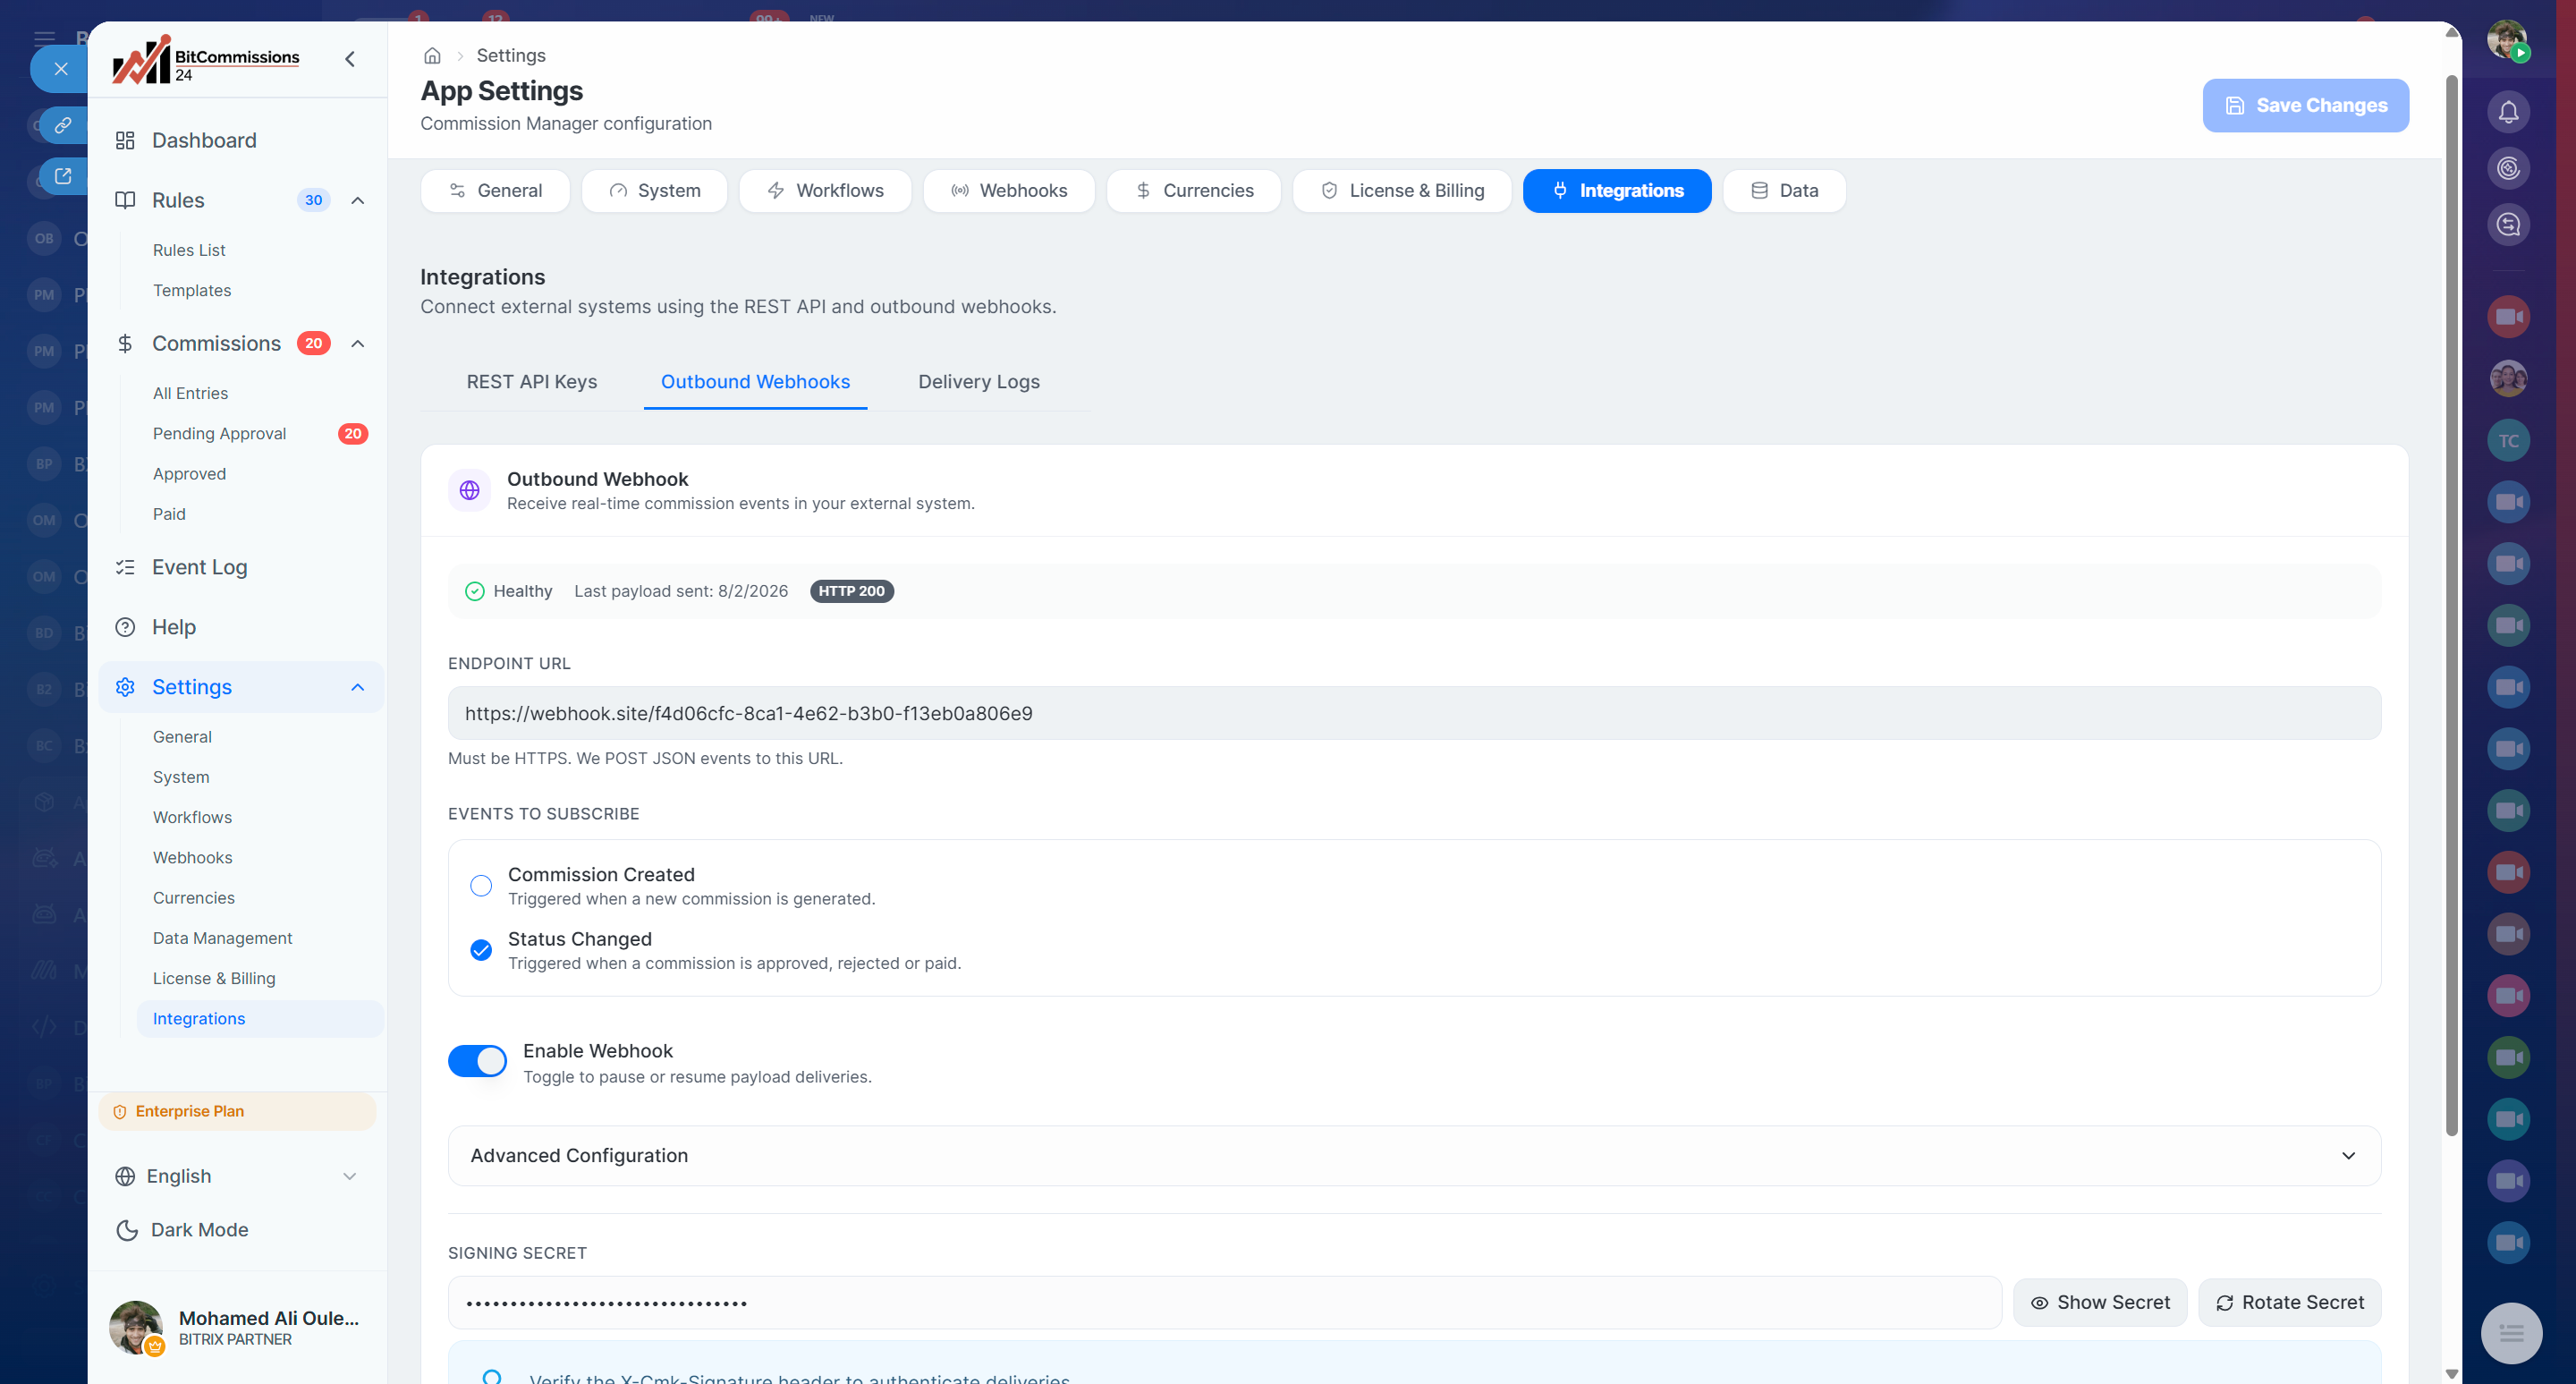Click the Healthy status check icon
2576x1384 pixels.
pos(475,591)
